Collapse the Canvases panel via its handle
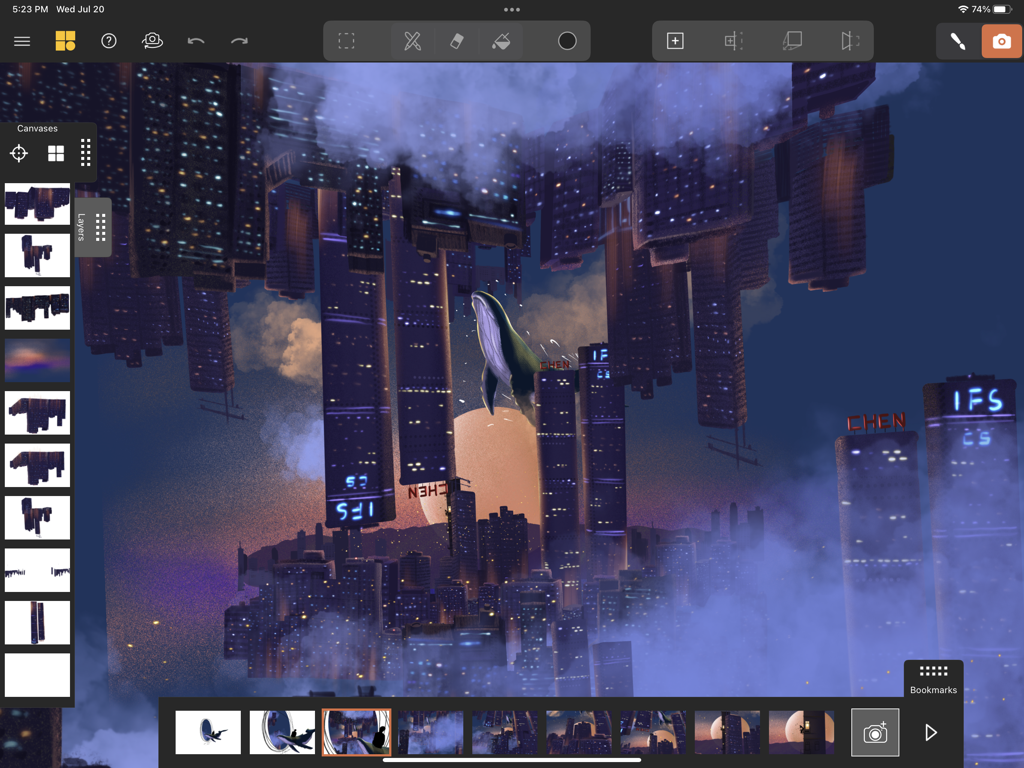Screen dimensions: 1024x768 click(84, 153)
